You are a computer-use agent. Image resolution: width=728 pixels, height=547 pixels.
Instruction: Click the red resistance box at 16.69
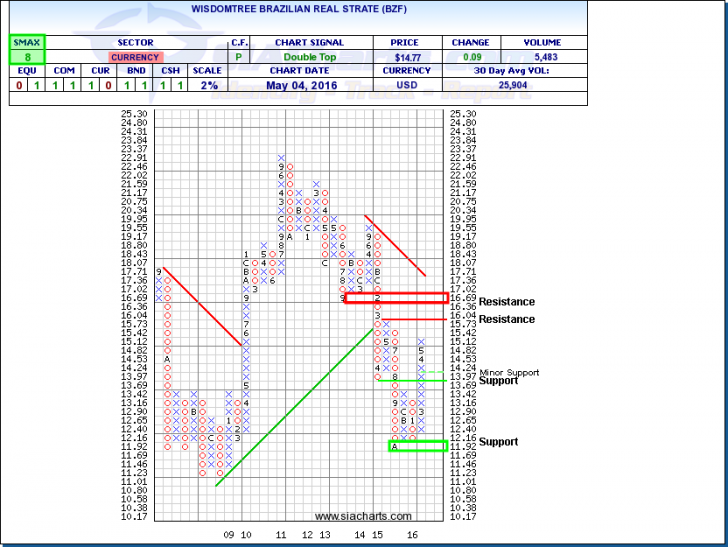[x=396, y=298]
